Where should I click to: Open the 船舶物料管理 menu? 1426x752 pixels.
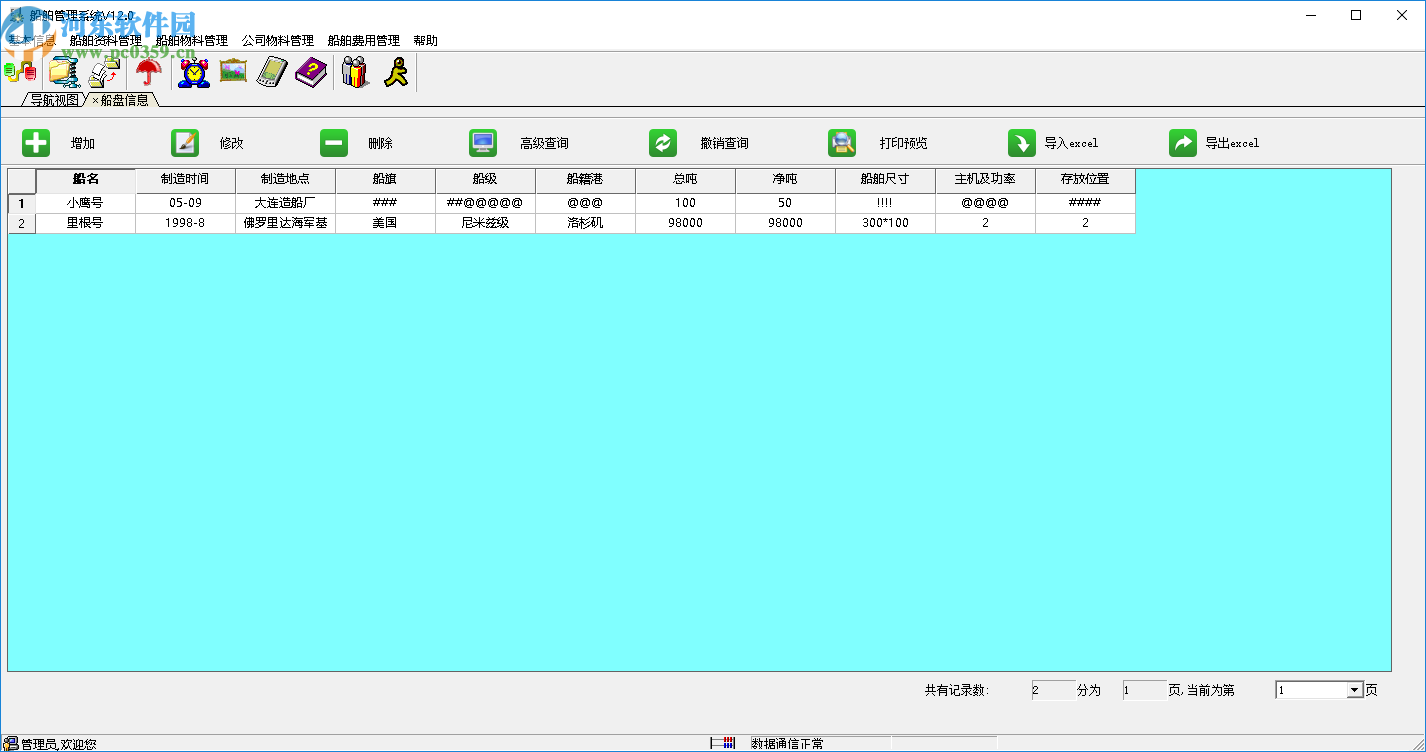(x=192, y=41)
